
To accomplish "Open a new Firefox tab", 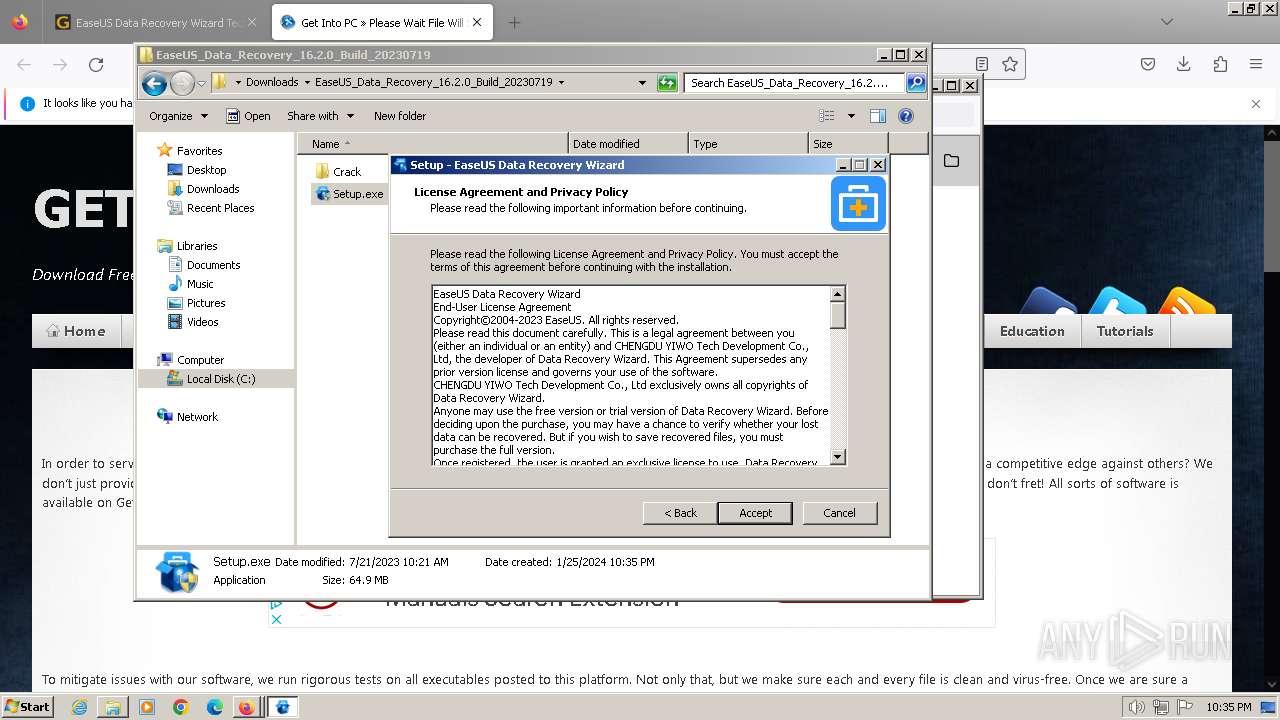I will [x=514, y=22].
